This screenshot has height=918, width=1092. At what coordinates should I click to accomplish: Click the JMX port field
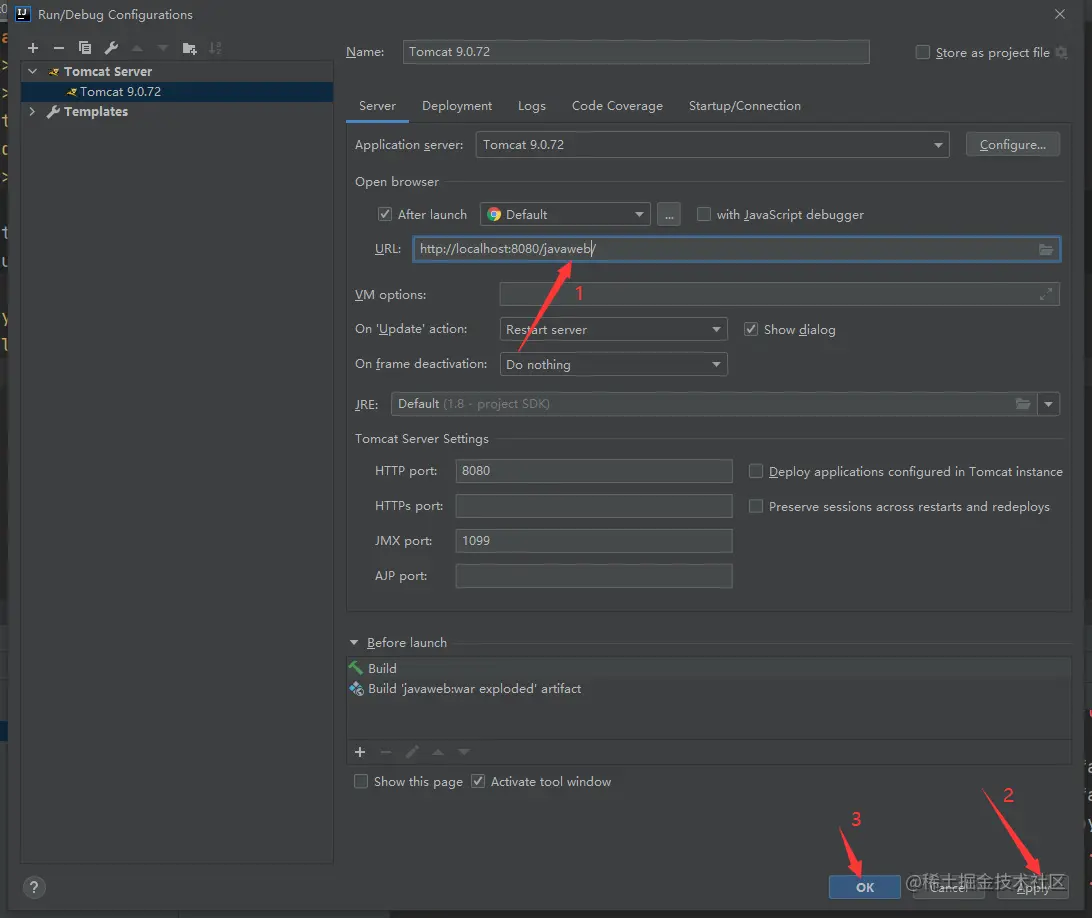(x=594, y=541)
